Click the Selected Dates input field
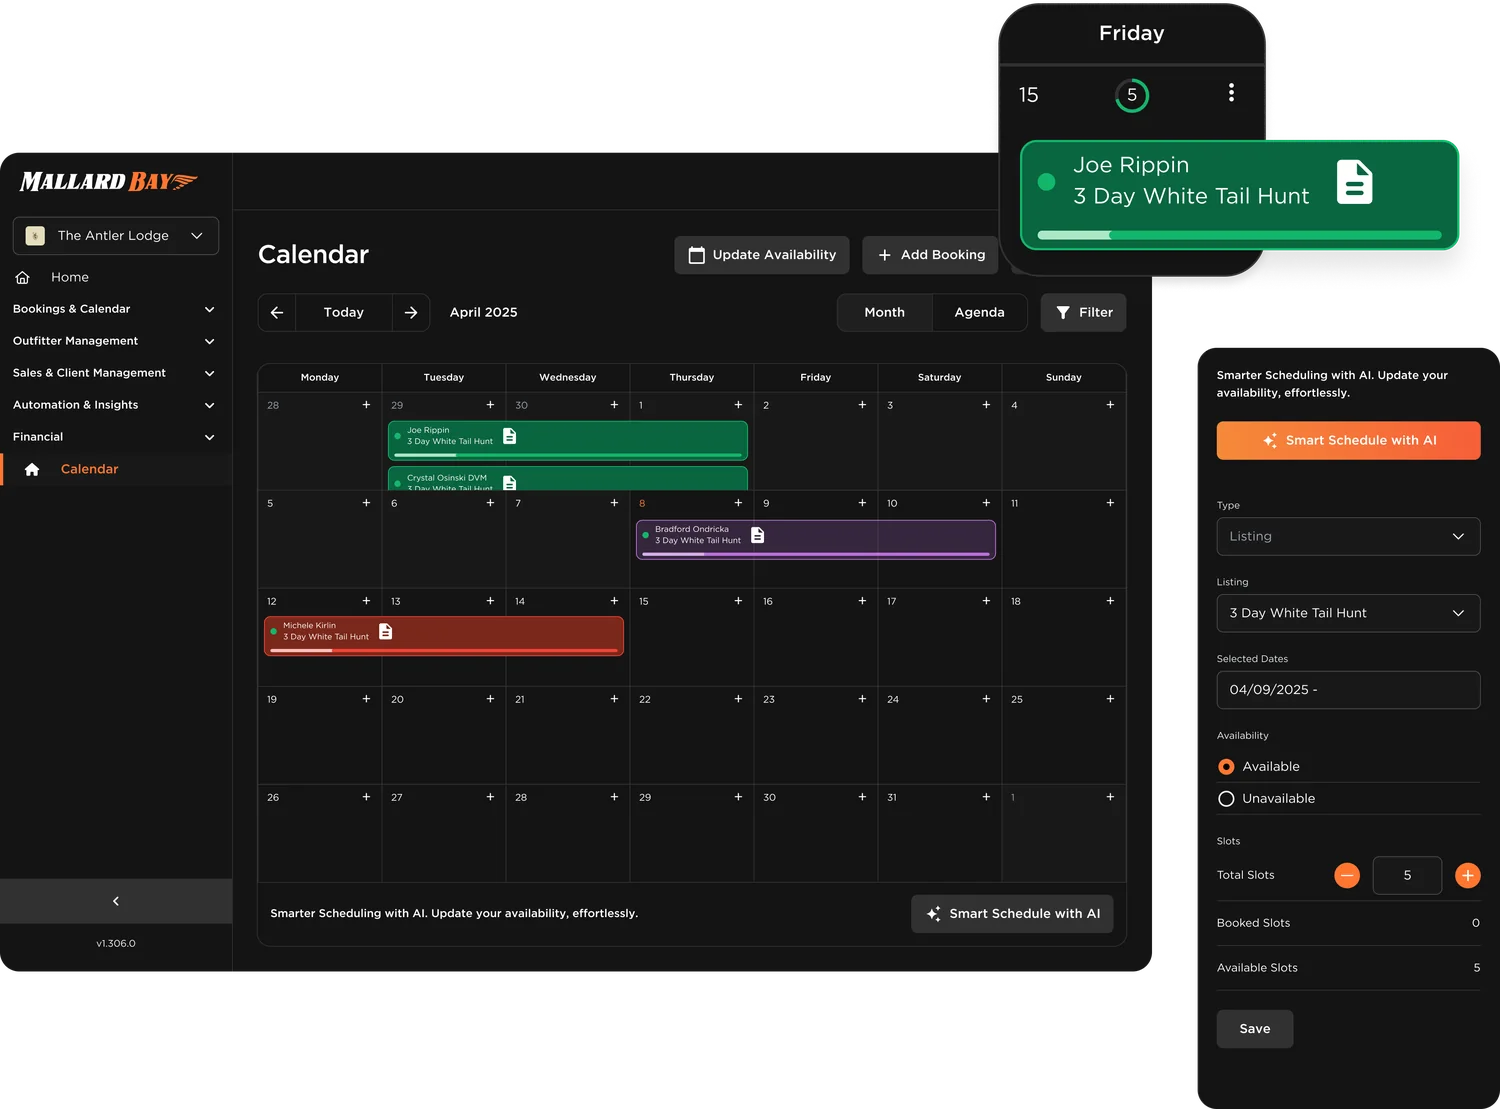Screen dimensions: 1500x1109 [1348, 690]
